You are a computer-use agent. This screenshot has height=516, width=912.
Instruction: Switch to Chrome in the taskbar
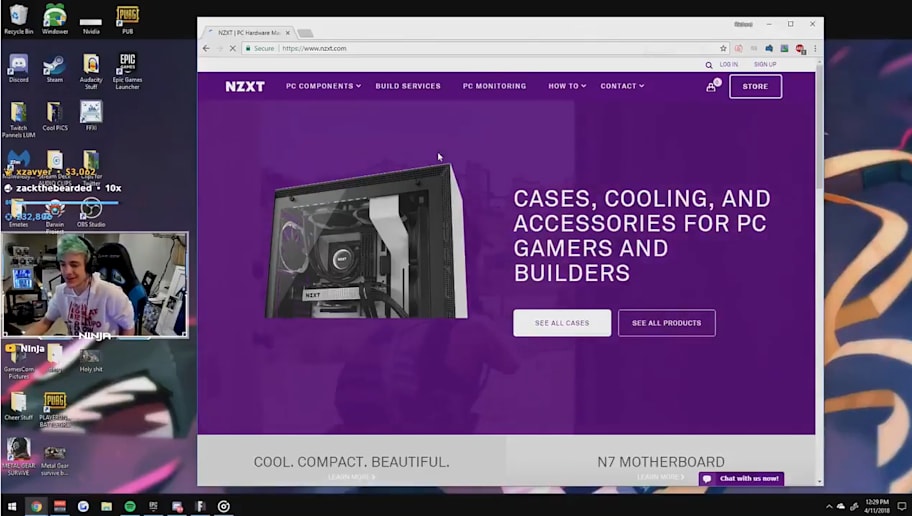coord(36,507)
